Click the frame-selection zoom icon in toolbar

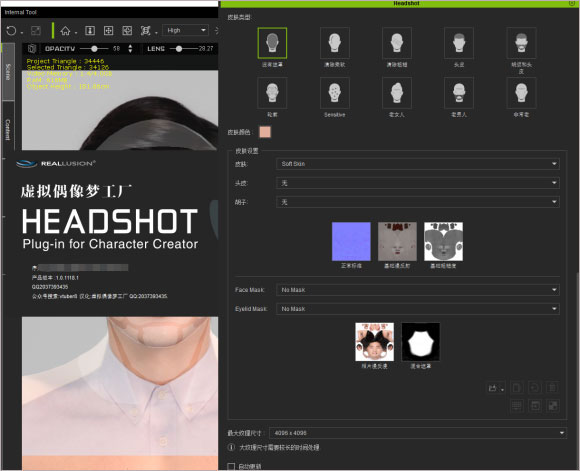[x=145, y=31]
